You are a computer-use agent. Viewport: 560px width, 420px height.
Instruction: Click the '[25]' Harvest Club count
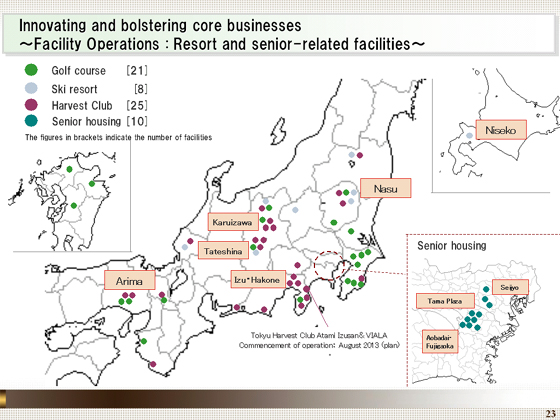[x=137, y=105]
